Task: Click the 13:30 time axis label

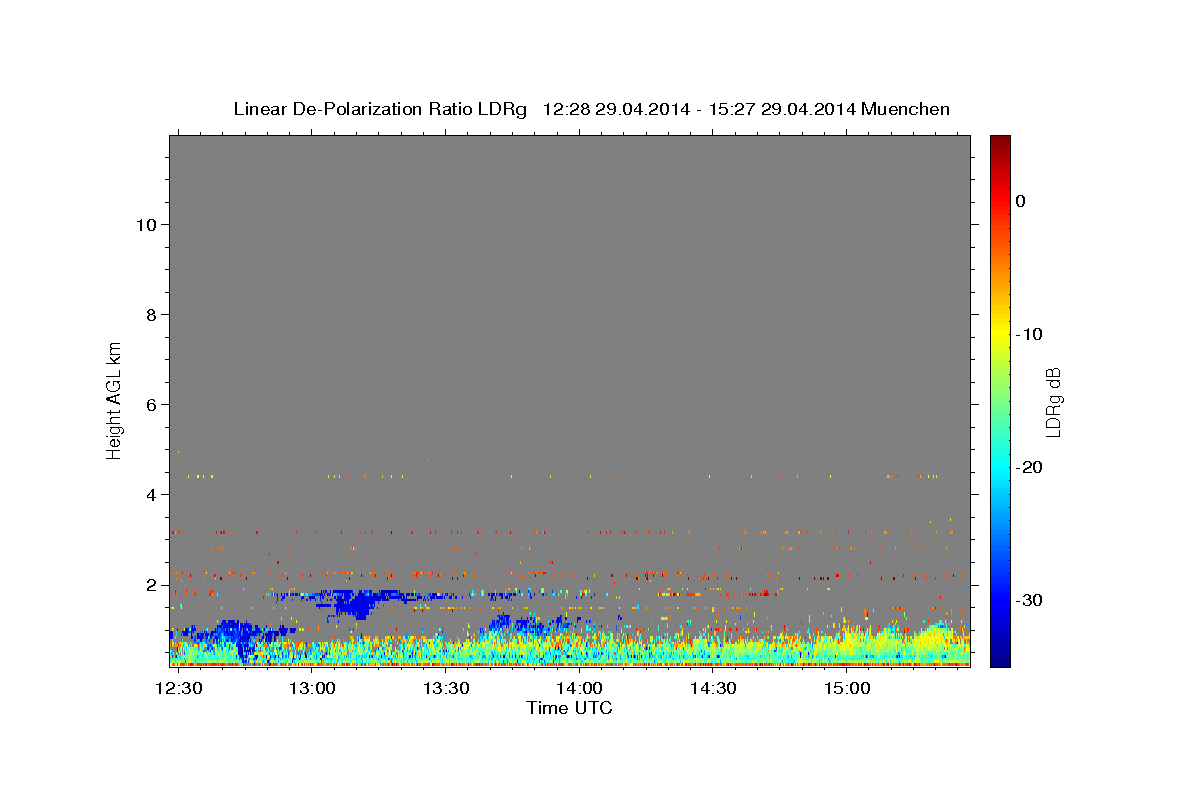Action: (446, 689)
